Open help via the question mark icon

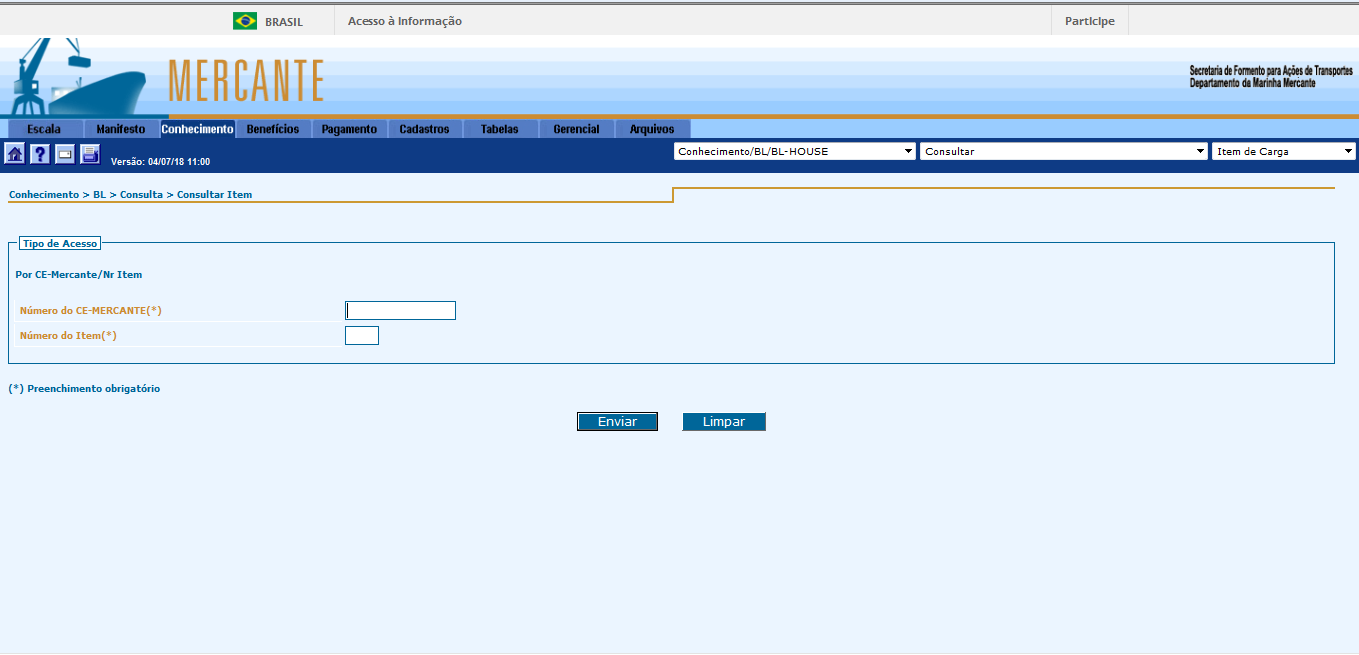pyautogui.click(x=40, y=154)
